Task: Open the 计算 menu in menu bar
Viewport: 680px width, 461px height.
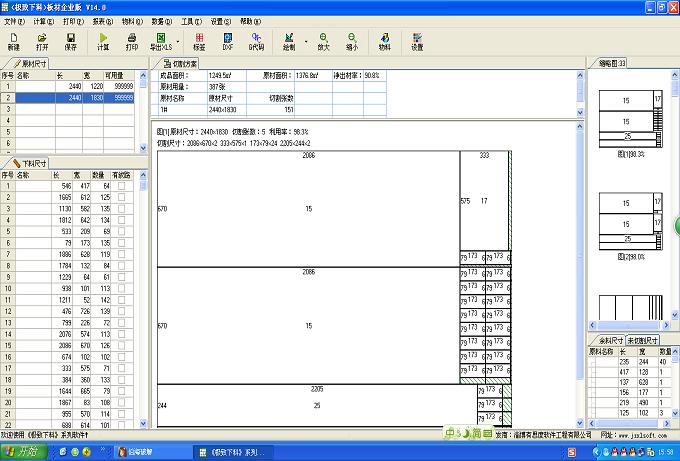Action: (x=43, y=21)
